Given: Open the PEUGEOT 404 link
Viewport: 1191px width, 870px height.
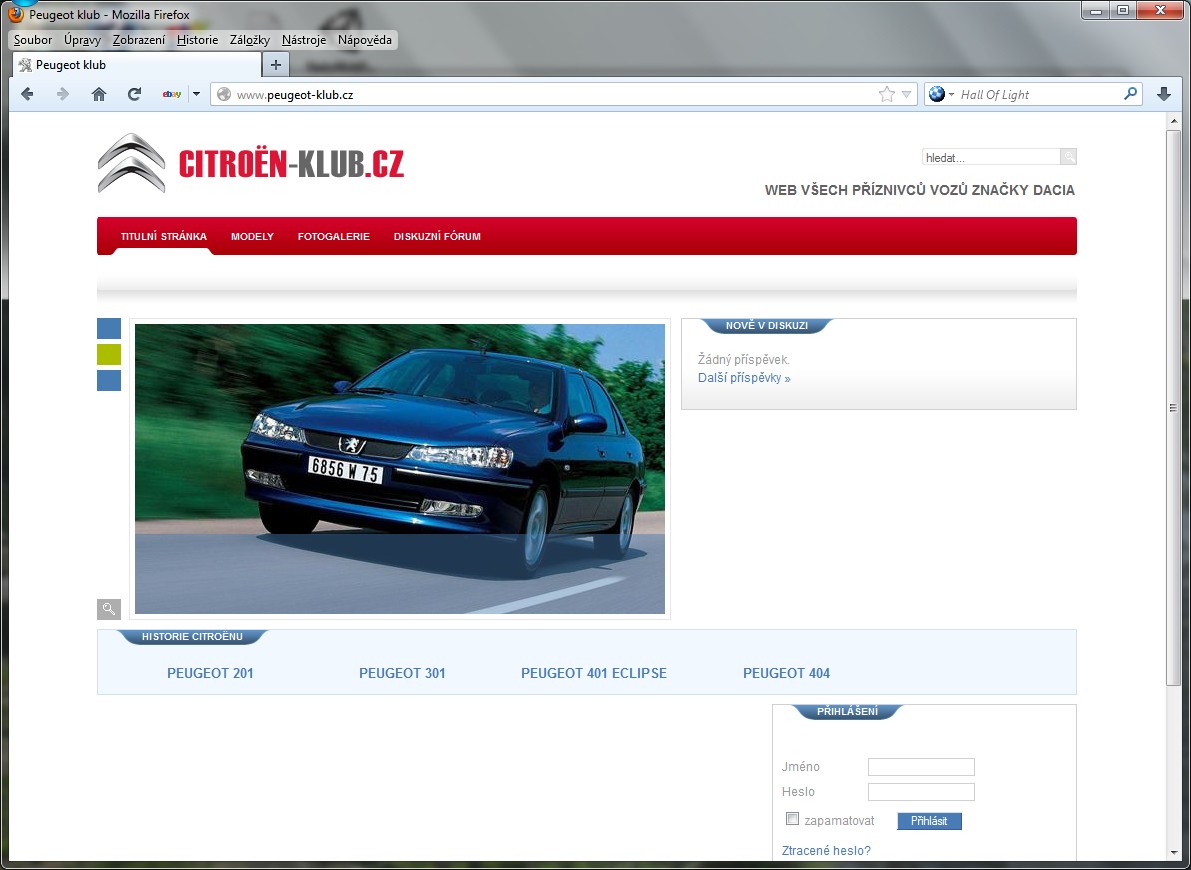Looking at the screenshot, I should [x=786, y=673].
